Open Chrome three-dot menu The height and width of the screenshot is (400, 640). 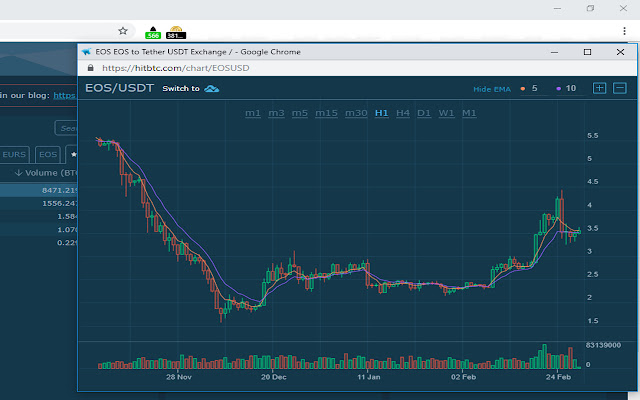[623, 31]
